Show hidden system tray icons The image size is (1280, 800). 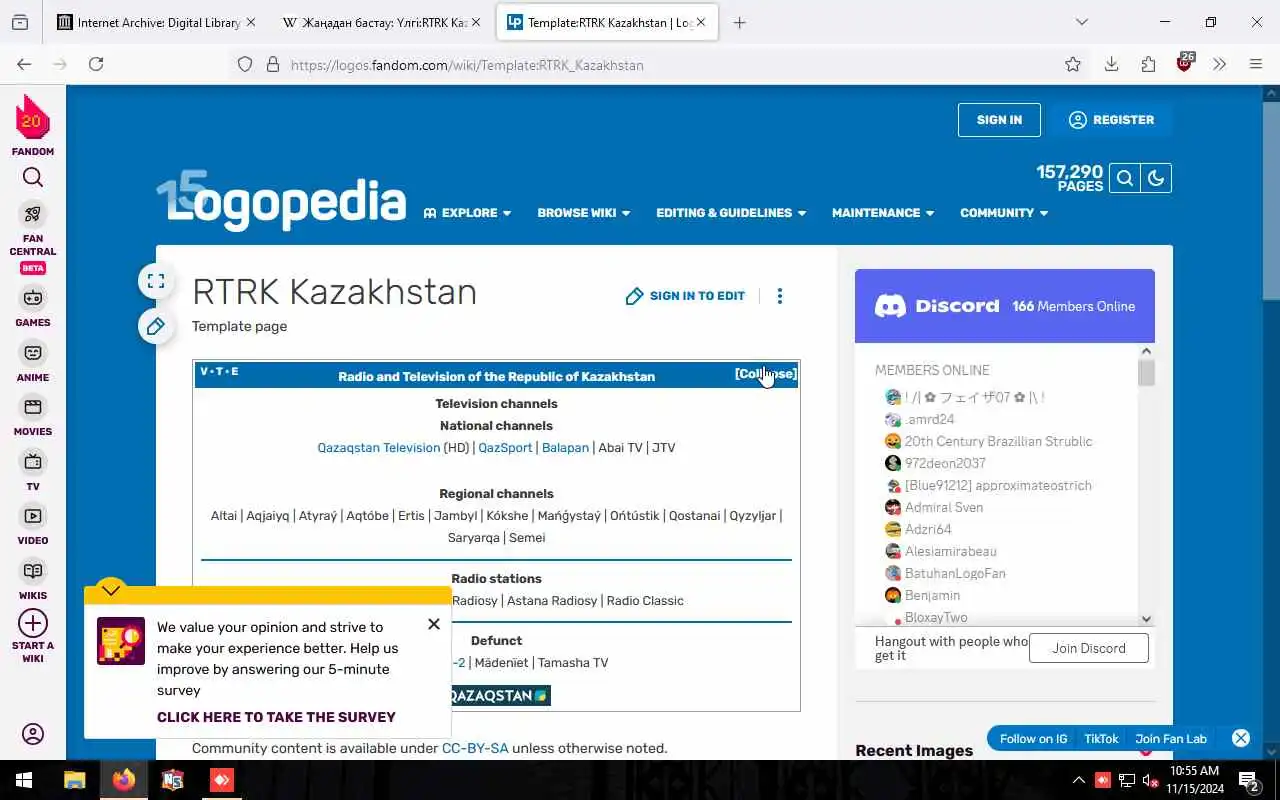click(1078, 780)
